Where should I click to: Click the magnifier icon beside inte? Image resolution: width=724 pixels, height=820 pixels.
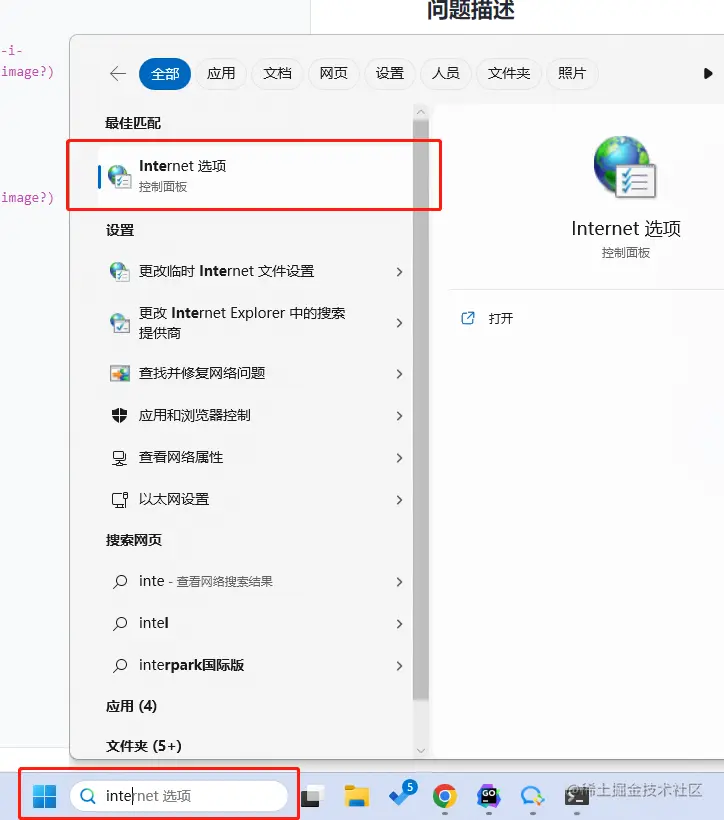click(x=120, y=582)
